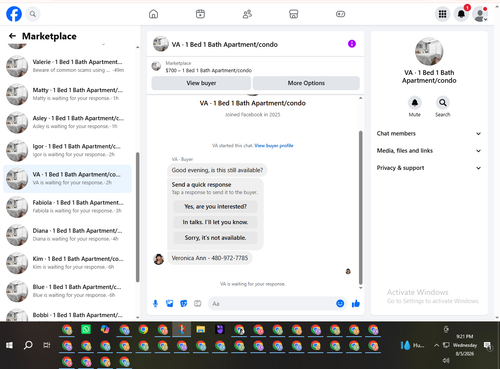Open the account profile avatar menu
Viewport: 500px width, 369px height.
(x=480, y=14)
